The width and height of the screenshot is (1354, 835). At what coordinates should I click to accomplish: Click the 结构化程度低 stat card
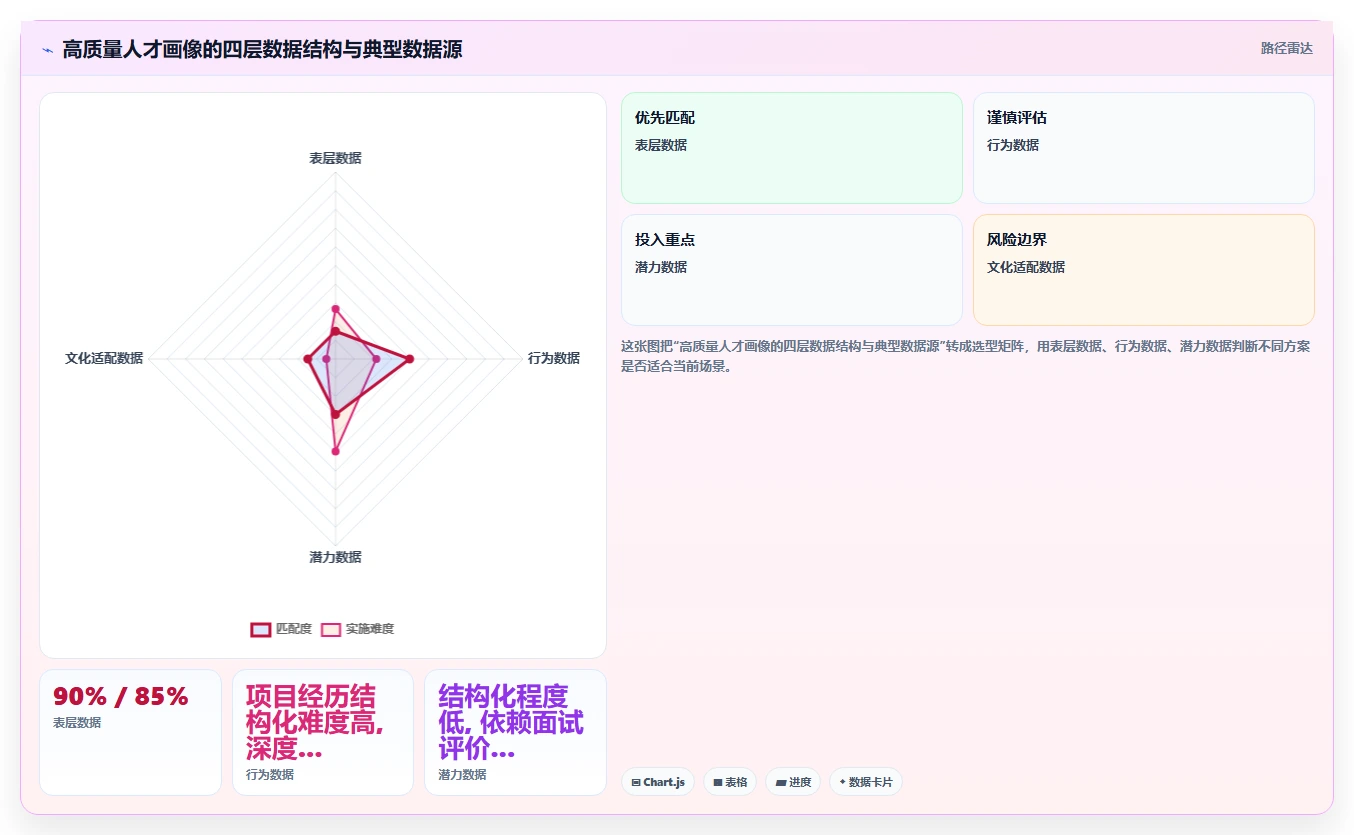515,732
